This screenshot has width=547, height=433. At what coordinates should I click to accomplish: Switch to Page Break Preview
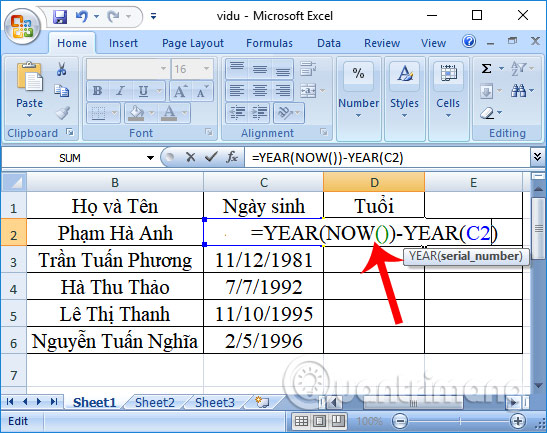pyautogui.click(x=338, y=421)
